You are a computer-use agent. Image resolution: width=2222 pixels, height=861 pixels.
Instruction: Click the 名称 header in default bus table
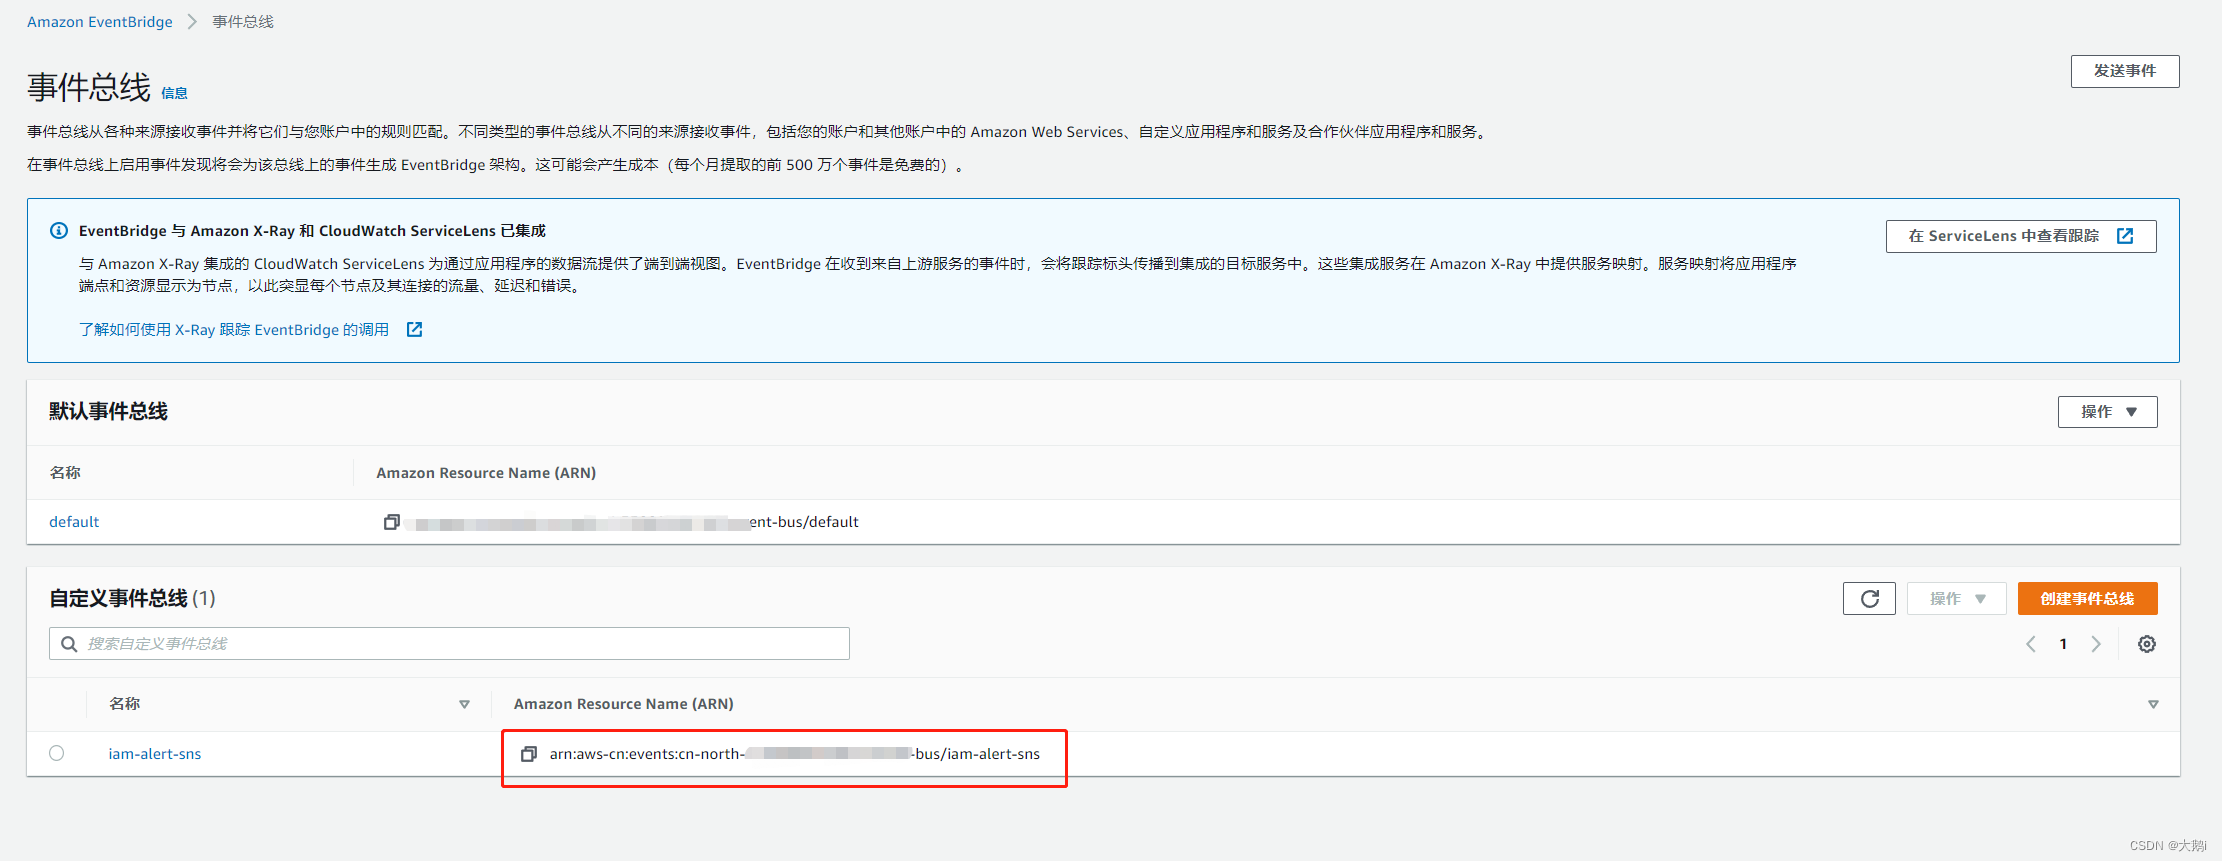(x=65, y=473)
